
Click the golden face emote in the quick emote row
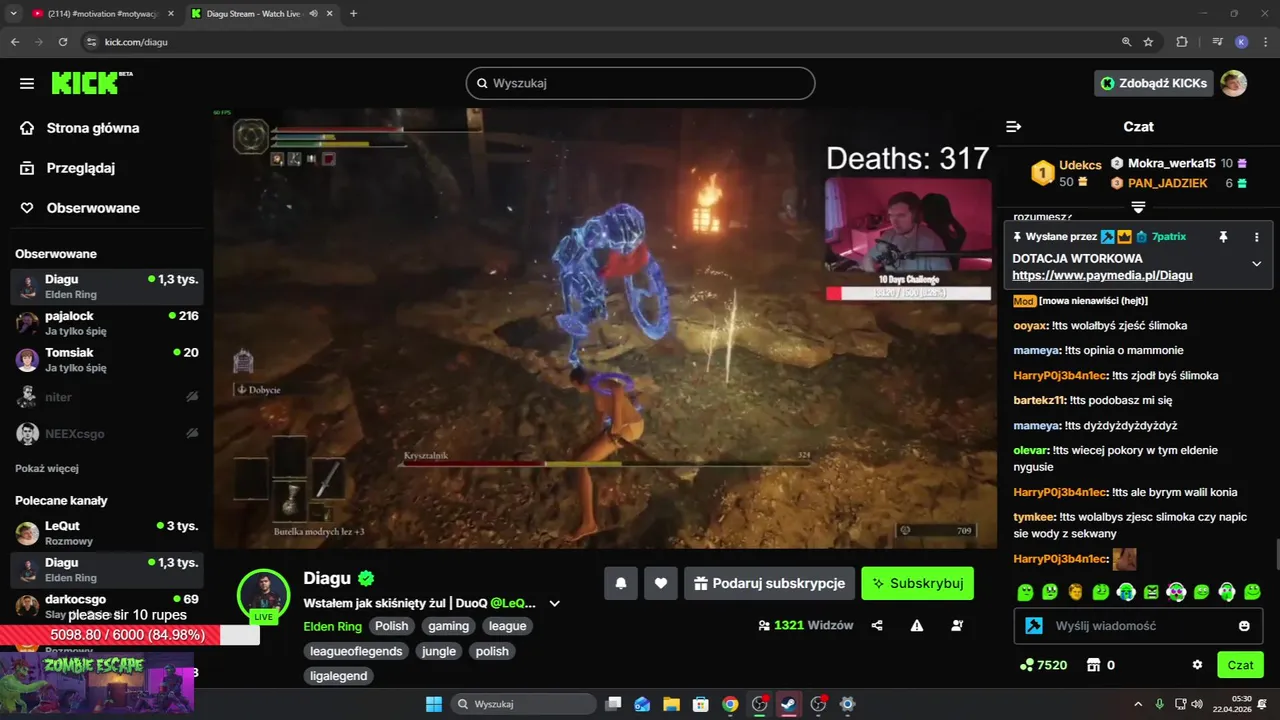[1075, 592]
